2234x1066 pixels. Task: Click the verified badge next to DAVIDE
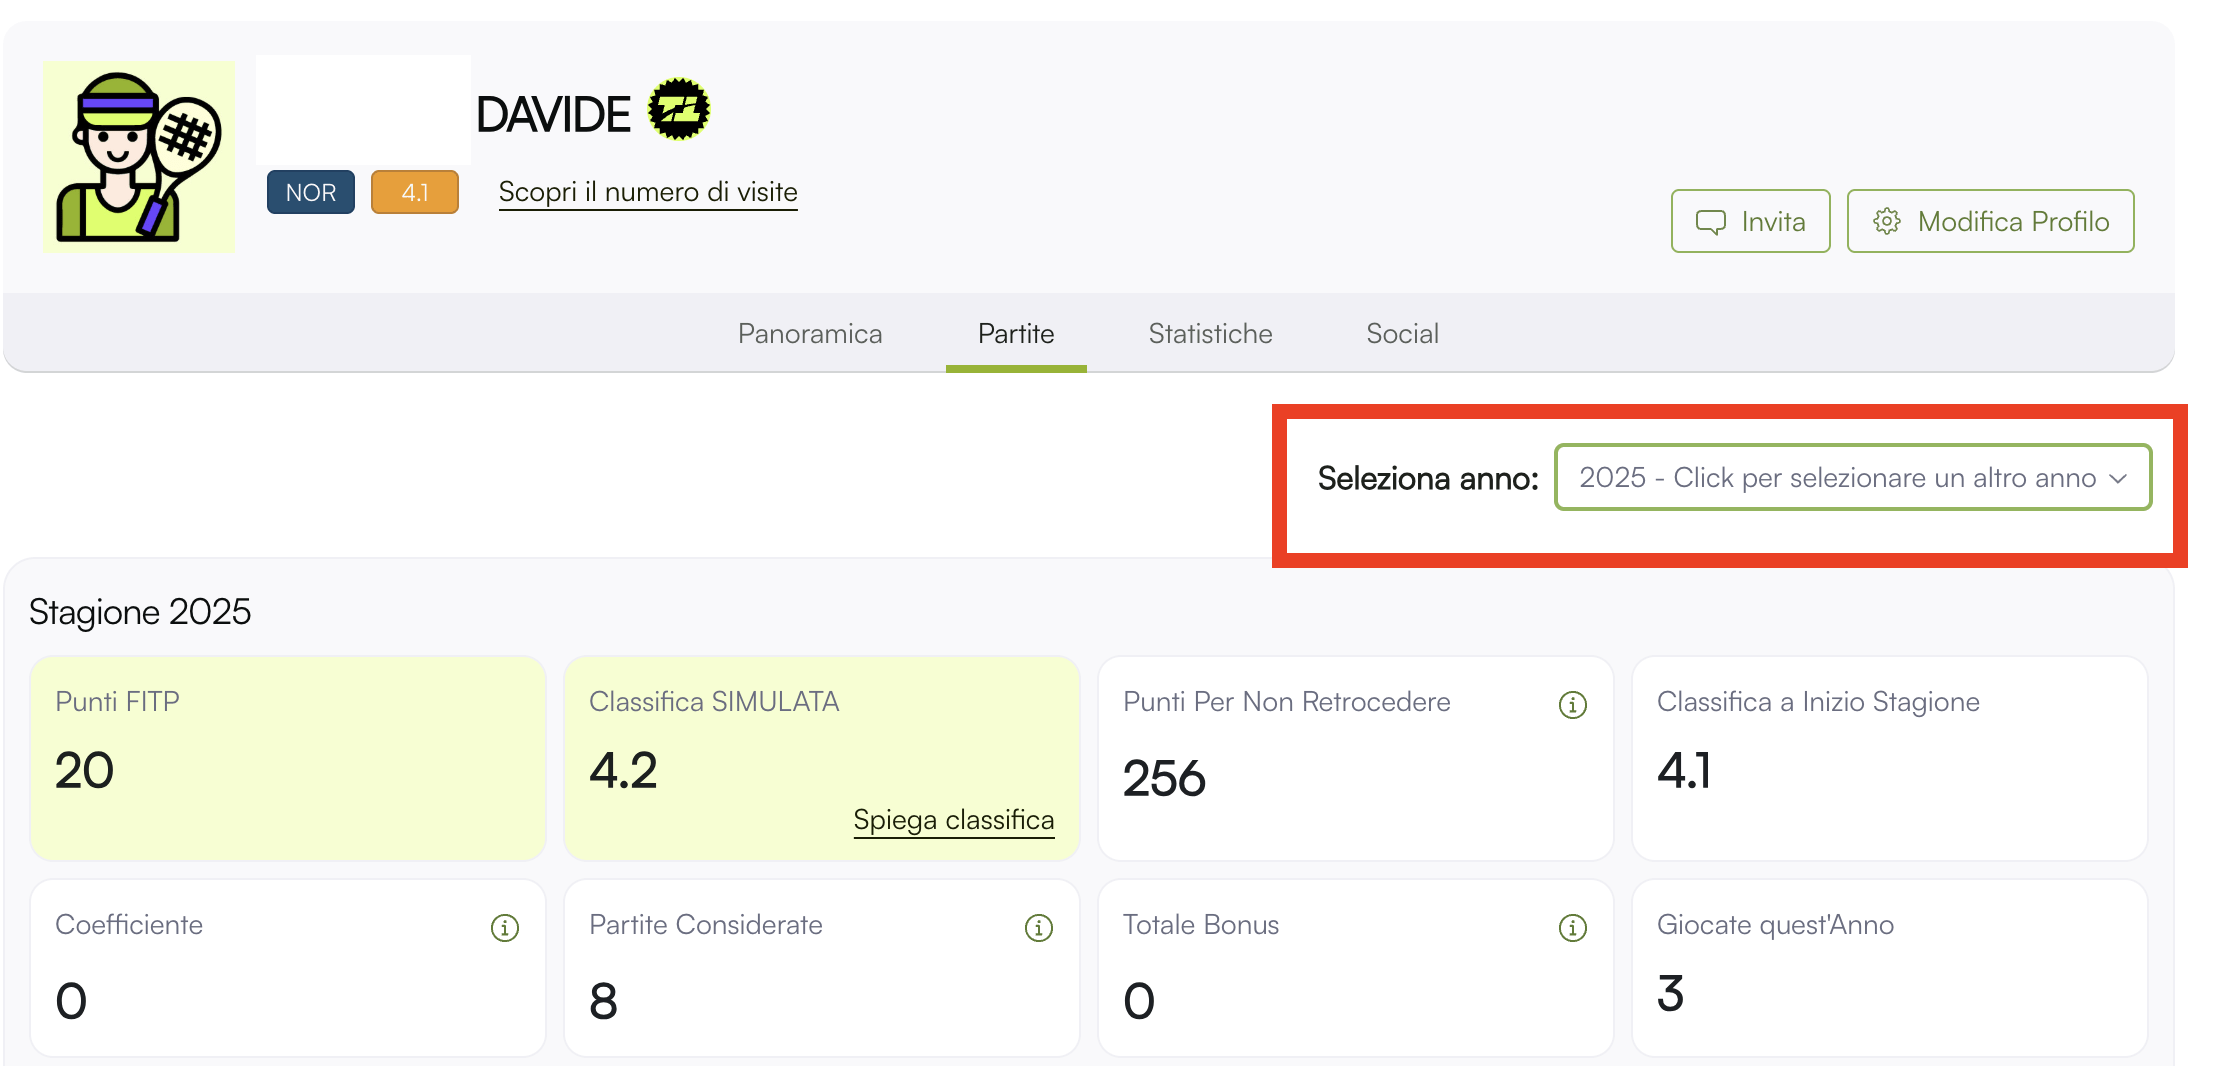coord(679,110)
